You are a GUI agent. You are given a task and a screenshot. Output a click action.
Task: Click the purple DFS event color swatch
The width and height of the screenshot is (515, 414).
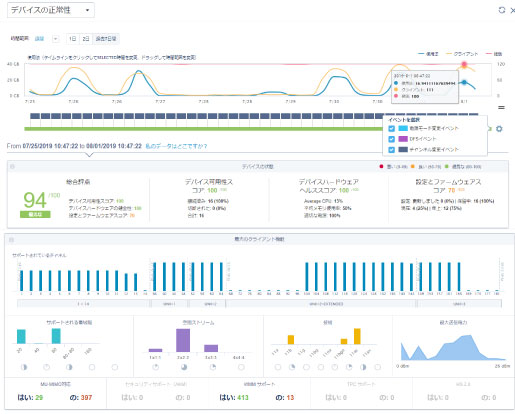click(x=403, y=139)
